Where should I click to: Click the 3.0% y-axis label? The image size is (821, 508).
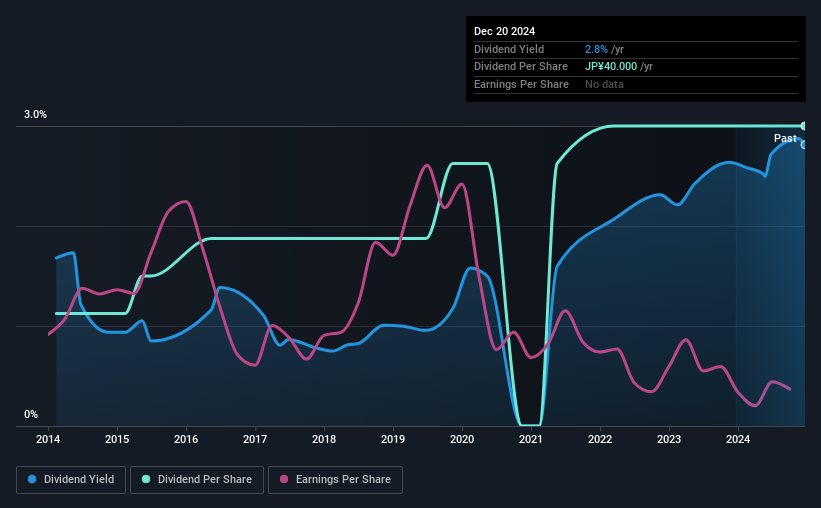point(35,114)
